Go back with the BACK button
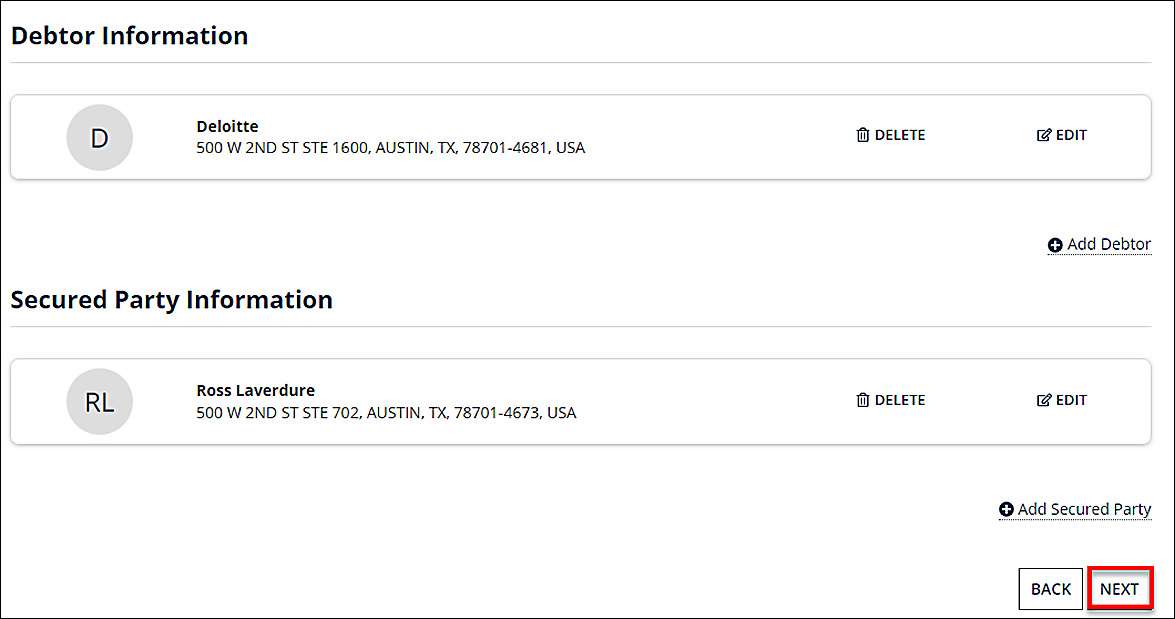 coord(1050,589)
